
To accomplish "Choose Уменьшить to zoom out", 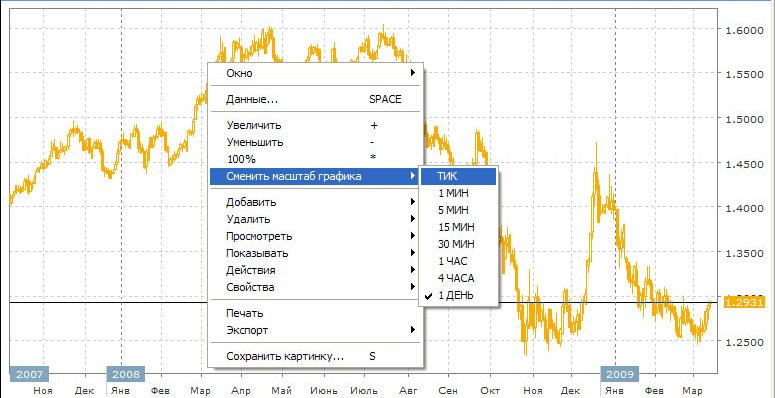I will [x=315, y=142].
